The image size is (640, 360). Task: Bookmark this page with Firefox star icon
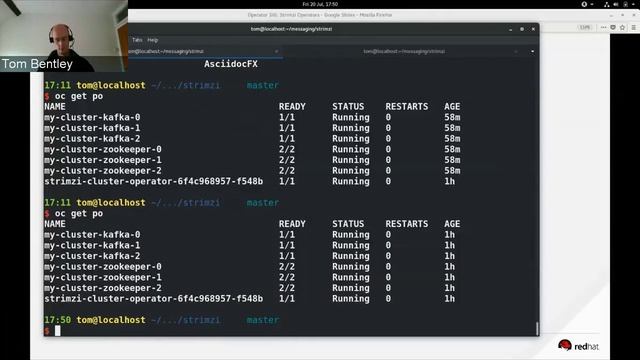622,27
